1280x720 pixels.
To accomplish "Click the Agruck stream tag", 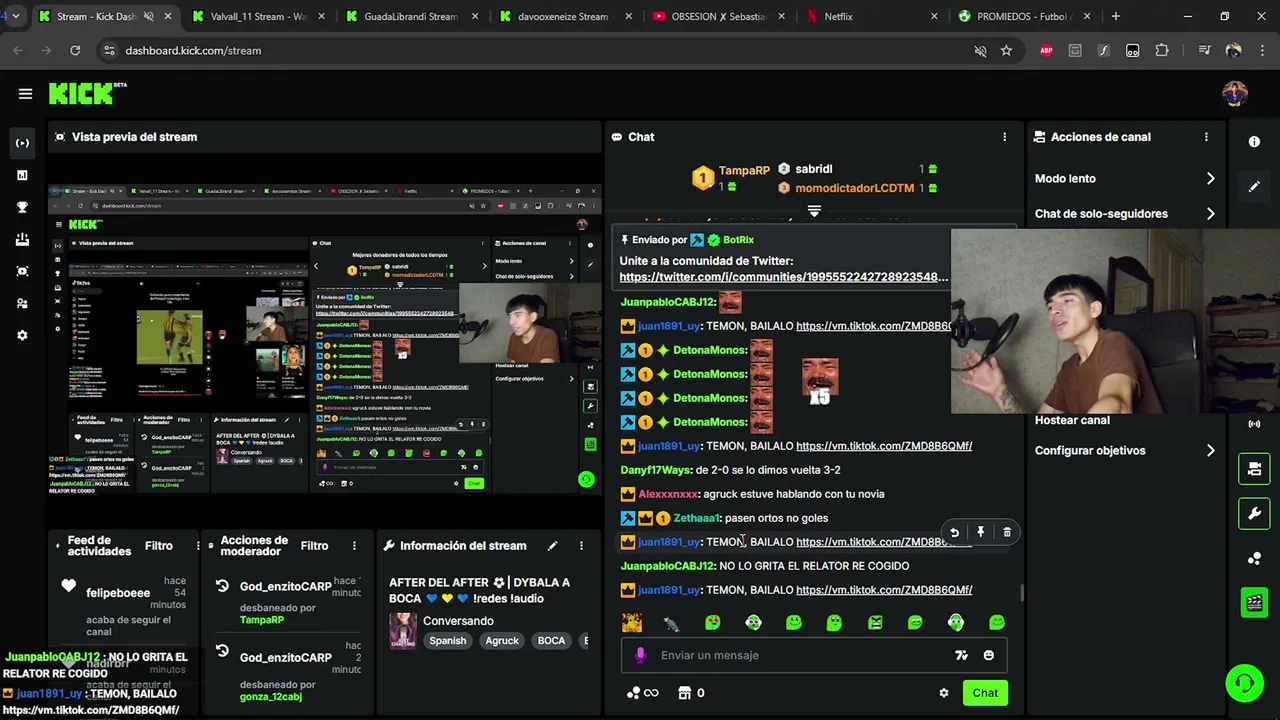I will pyautogui.click(x=502, y=641).
